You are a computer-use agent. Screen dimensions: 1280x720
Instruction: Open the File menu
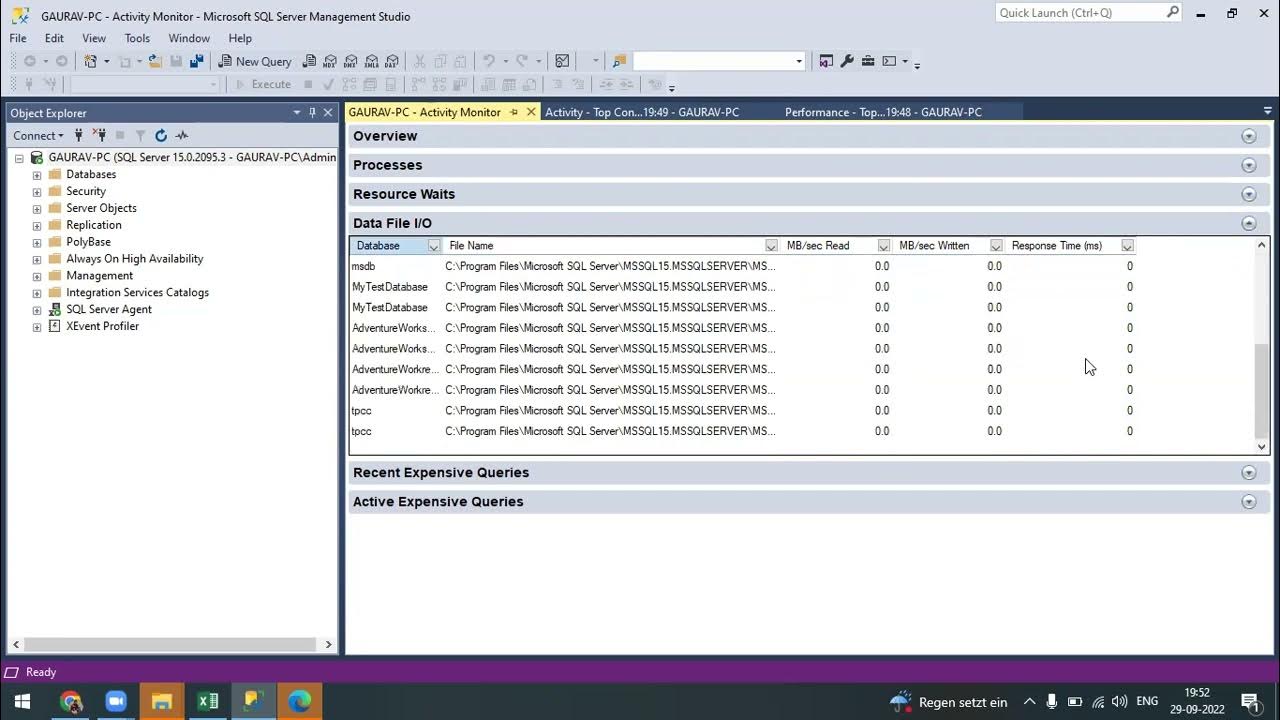pyautogui.click(x=18, y=38)
